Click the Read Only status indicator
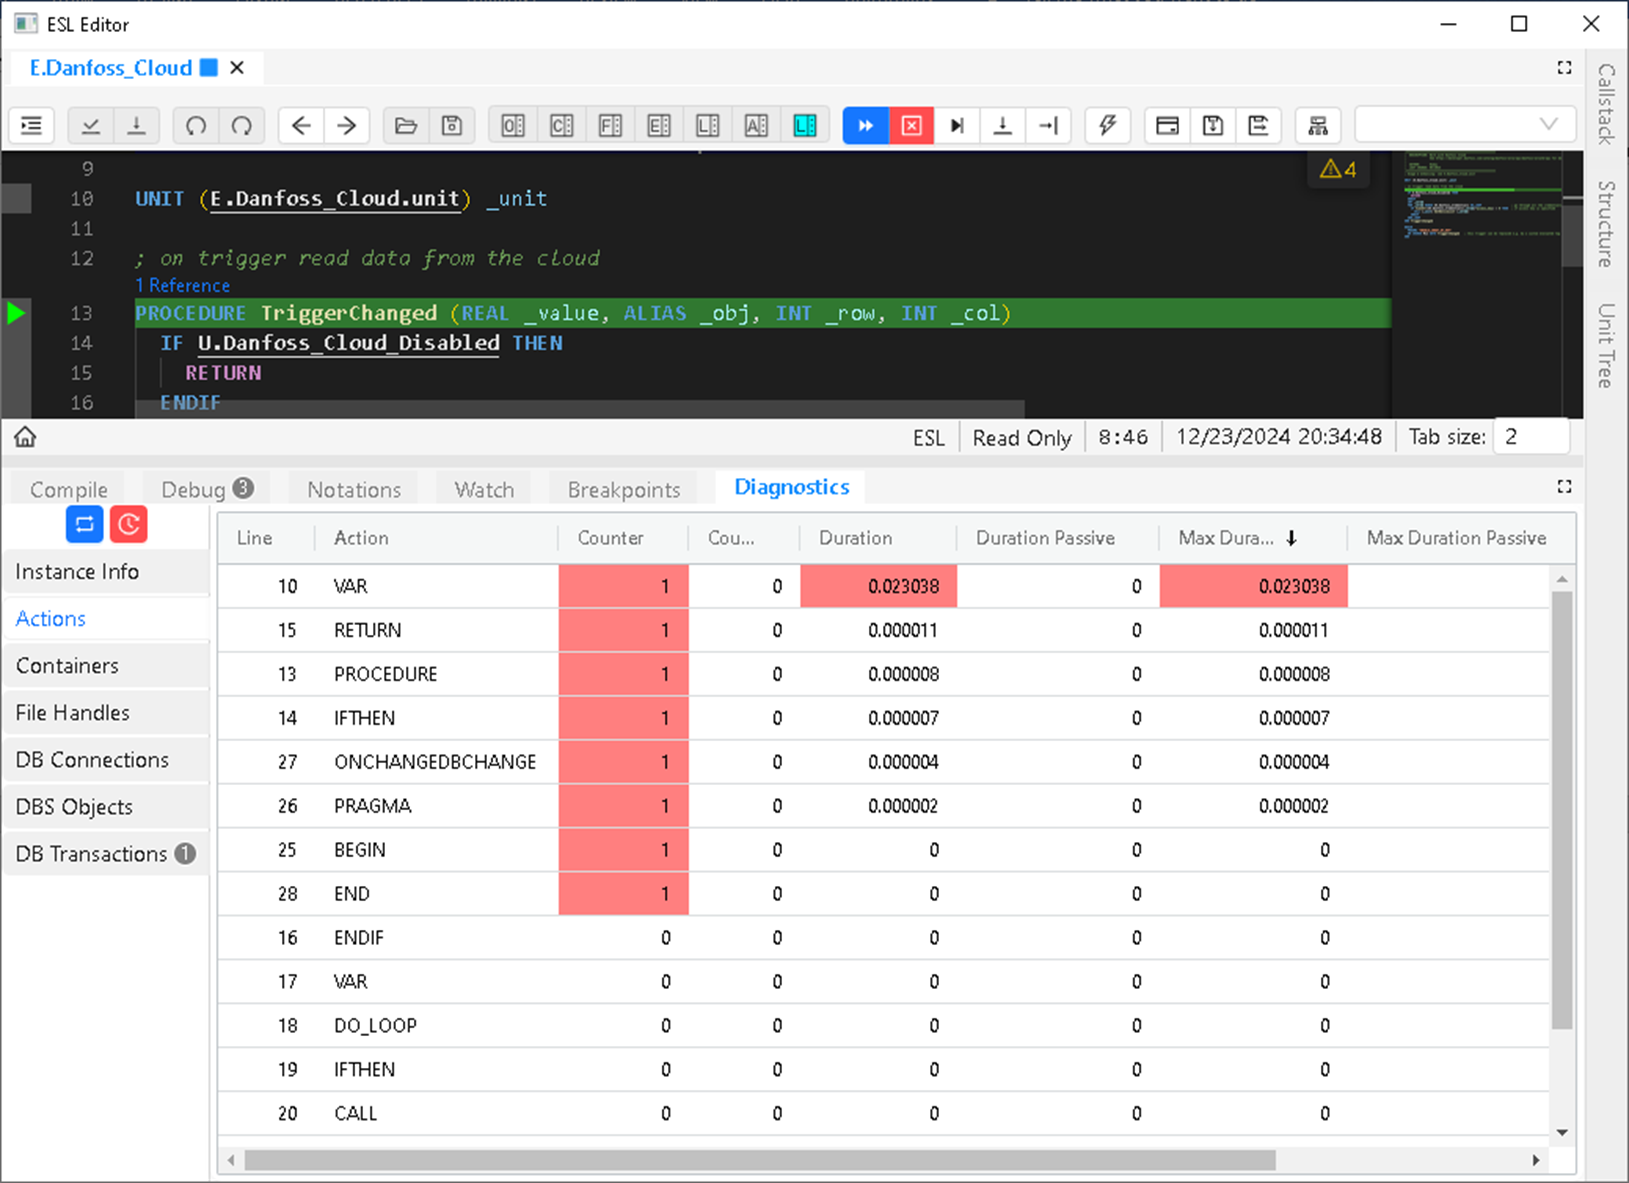This screenshot has width=1629, height=1183. (1021, 438)
